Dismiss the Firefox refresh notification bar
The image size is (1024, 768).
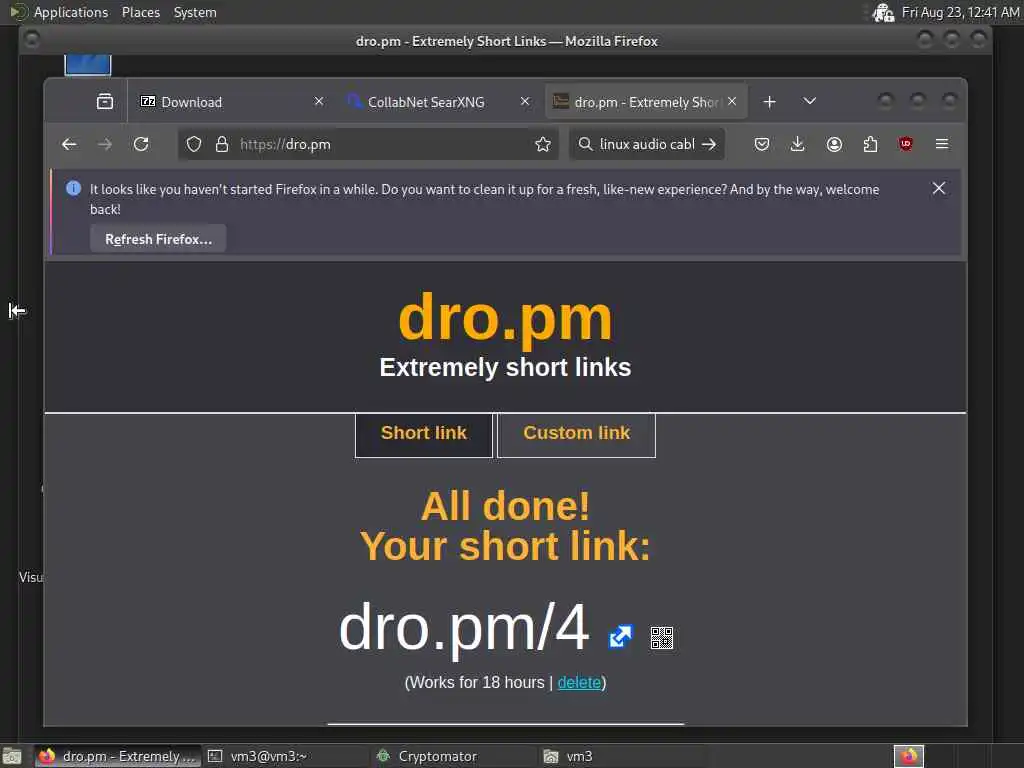click(939, 188)
